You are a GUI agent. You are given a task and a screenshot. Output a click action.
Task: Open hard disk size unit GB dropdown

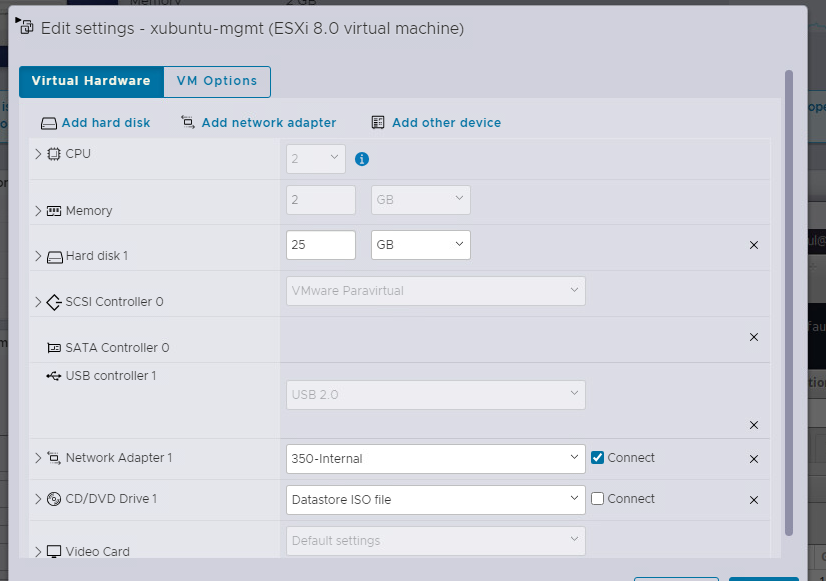420,245
